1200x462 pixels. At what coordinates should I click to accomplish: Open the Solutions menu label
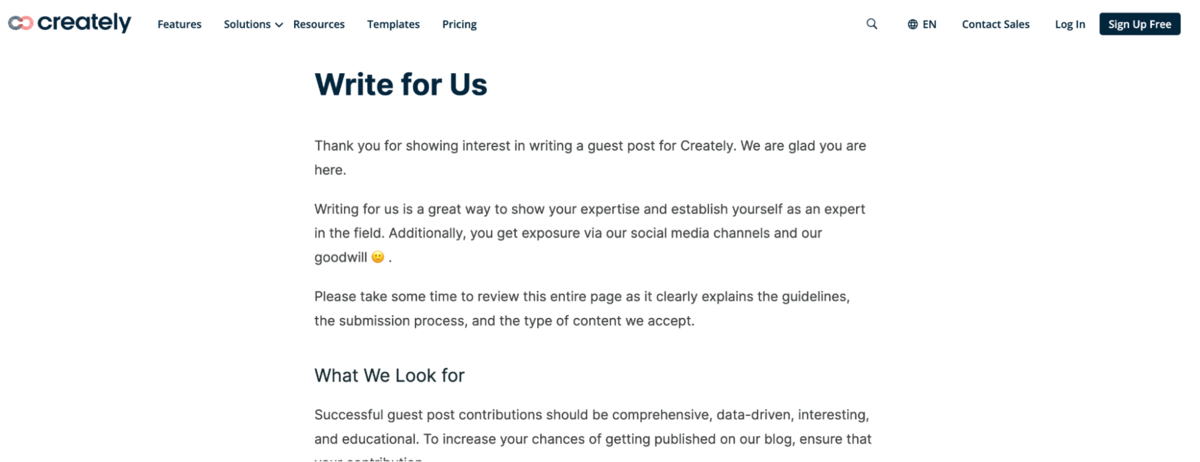click(247, 24)
